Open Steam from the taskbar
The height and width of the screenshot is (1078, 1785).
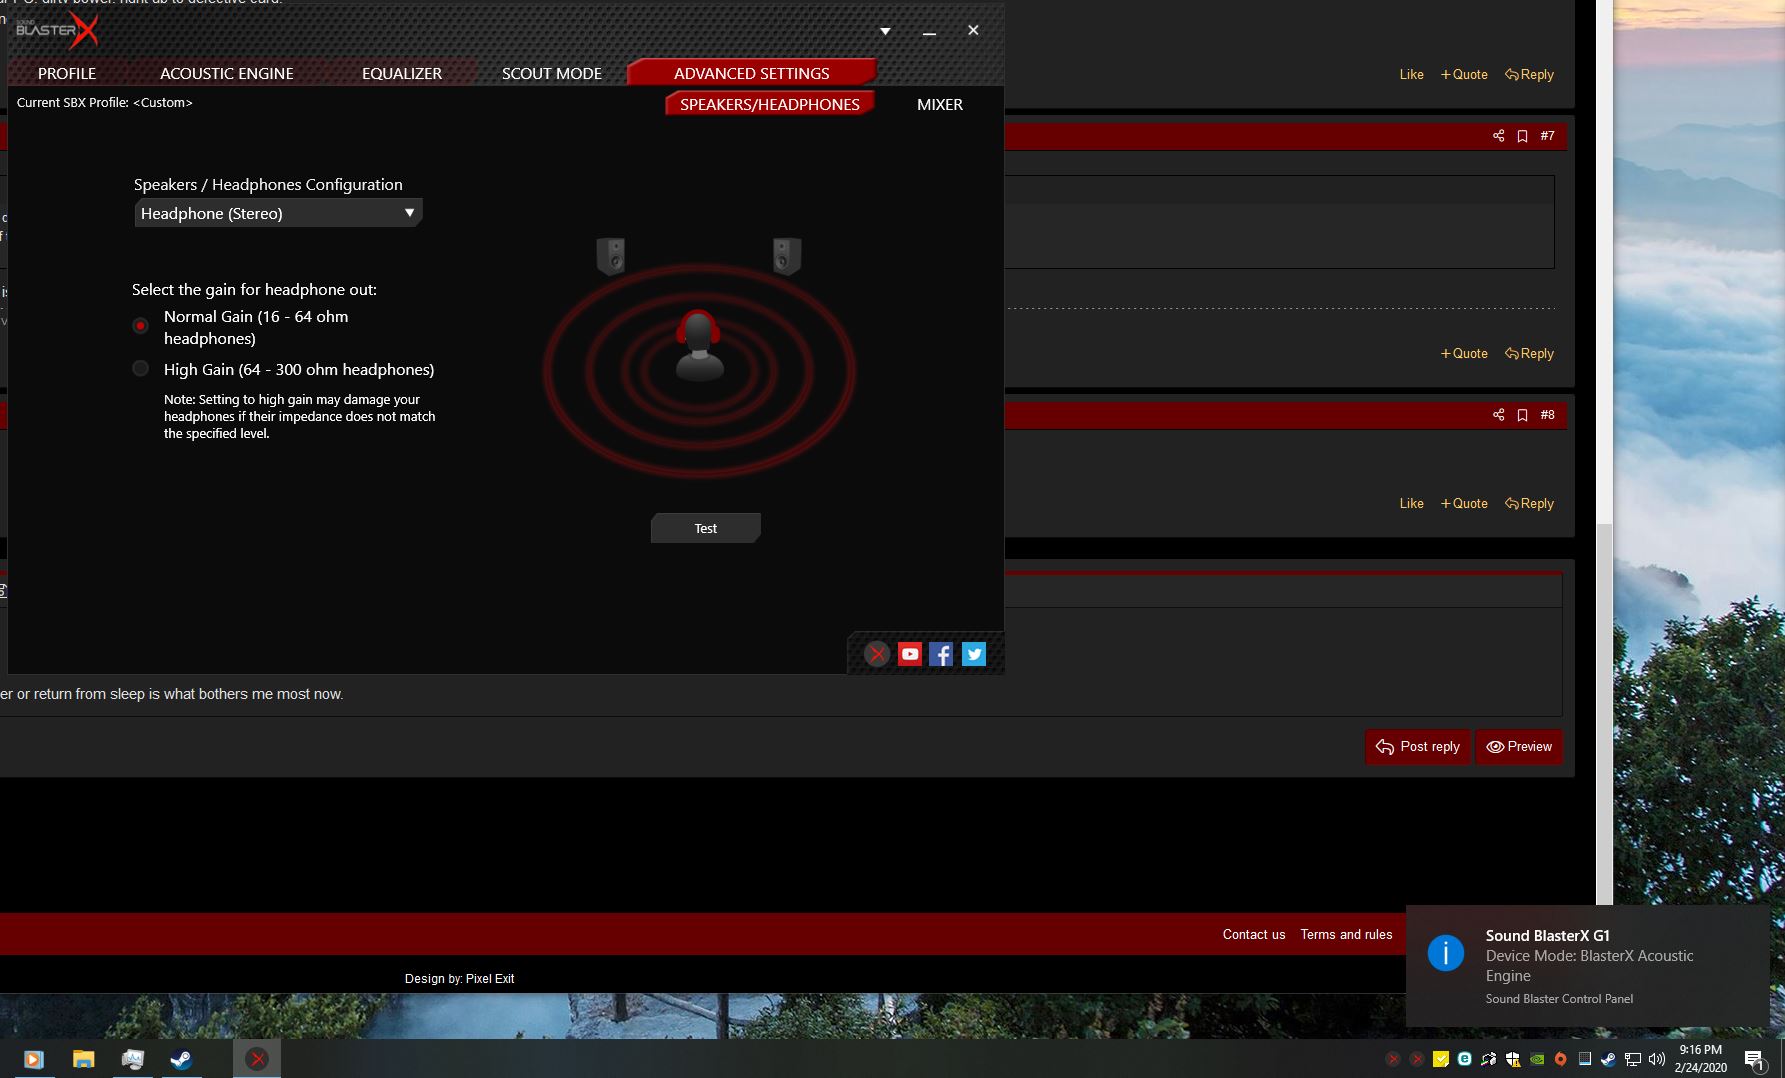coord(181,1059)
